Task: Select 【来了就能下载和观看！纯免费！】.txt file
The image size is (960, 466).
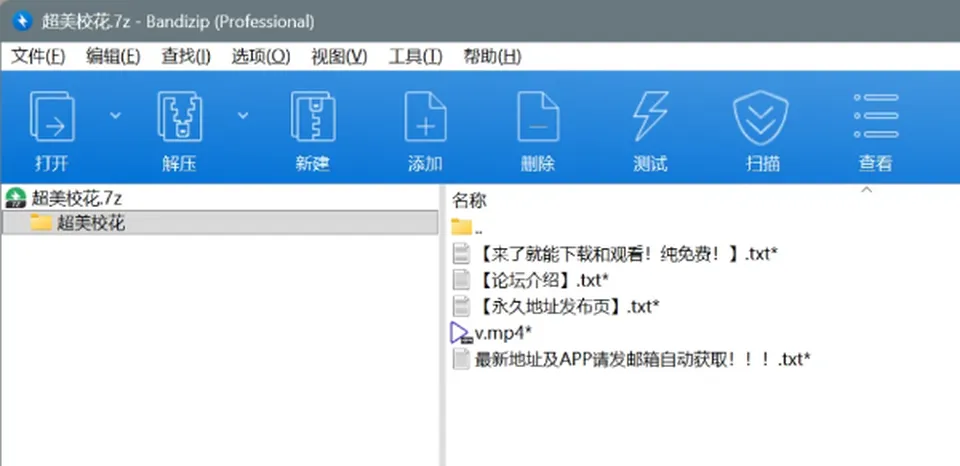Action: click(x=615, y=254)
